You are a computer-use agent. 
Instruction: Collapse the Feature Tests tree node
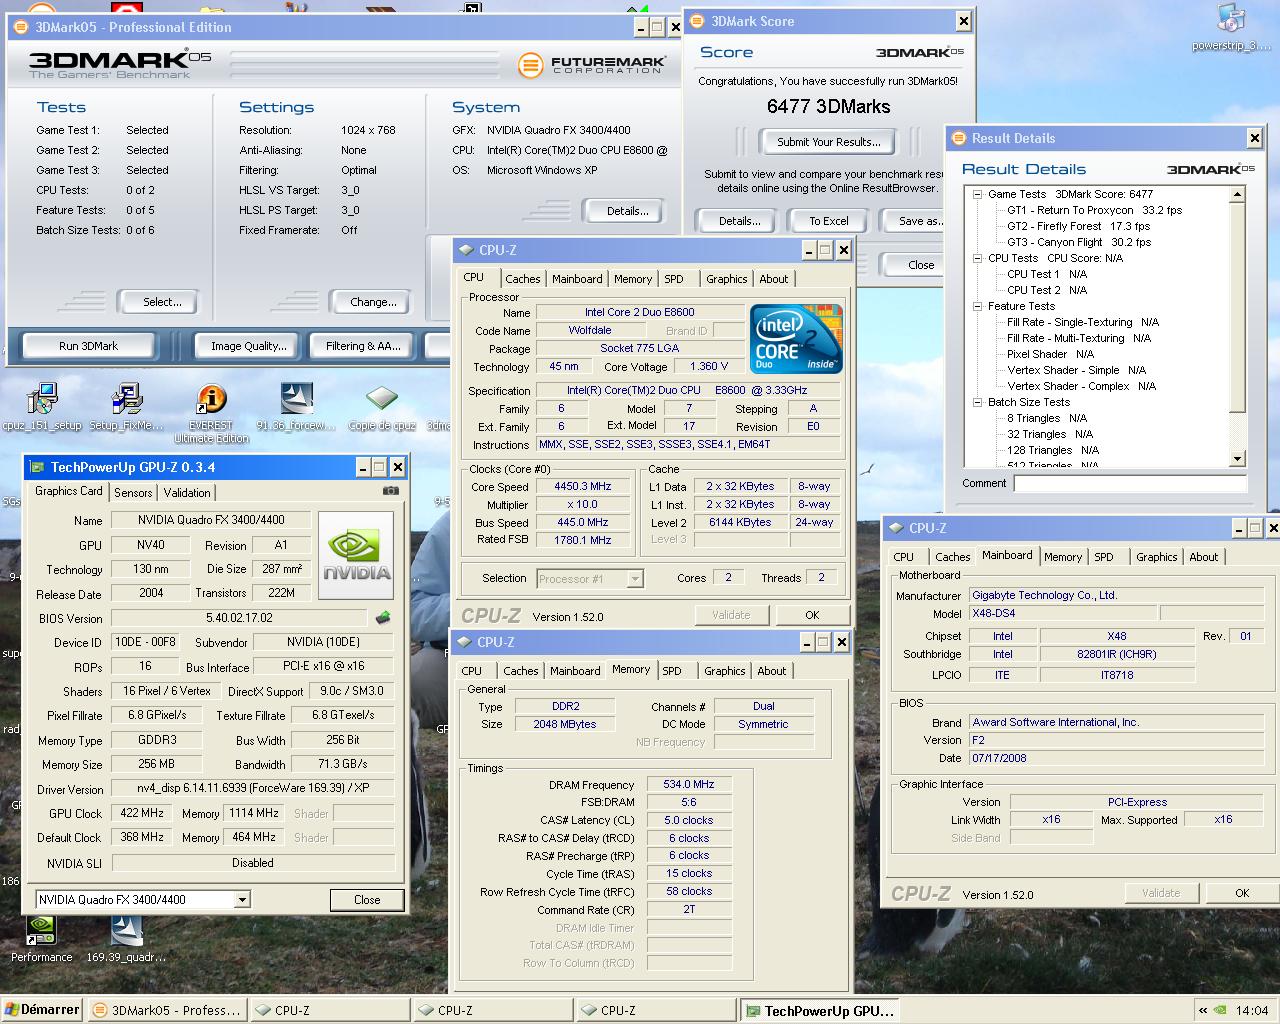coord(977,306)
